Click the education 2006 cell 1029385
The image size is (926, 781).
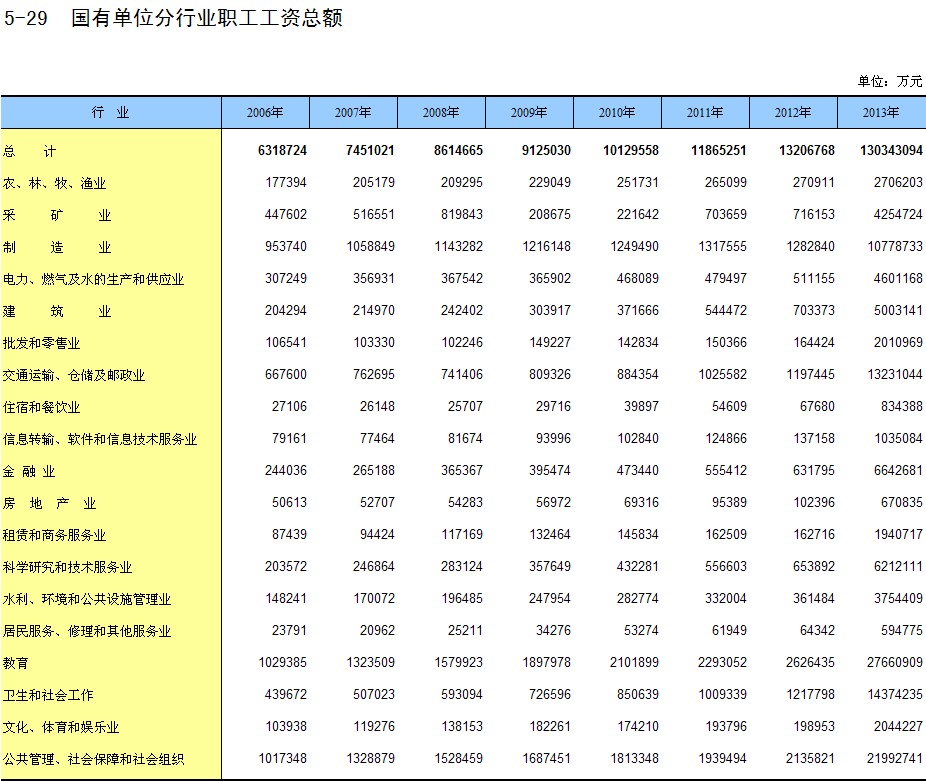[x=282, y=662]
